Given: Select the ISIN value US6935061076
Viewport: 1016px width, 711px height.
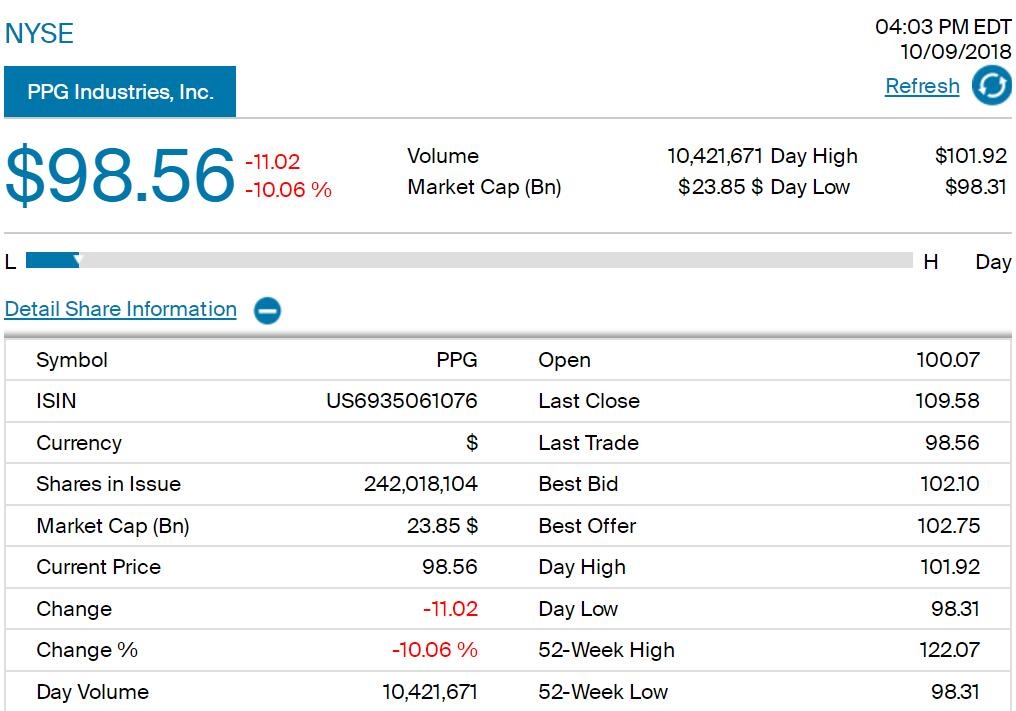Looking at the screenshot, I should (x=402, y=401).
